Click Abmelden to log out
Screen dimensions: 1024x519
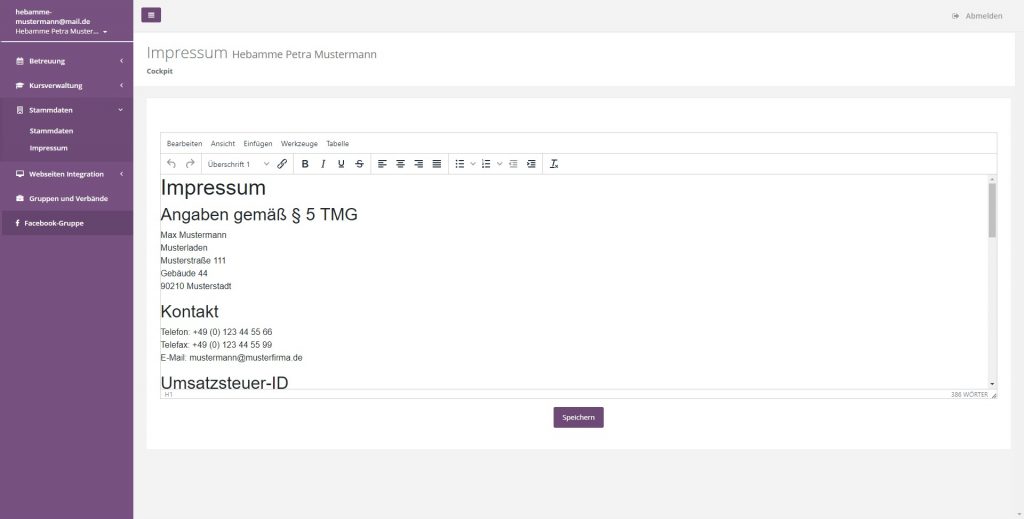(977, 16)
